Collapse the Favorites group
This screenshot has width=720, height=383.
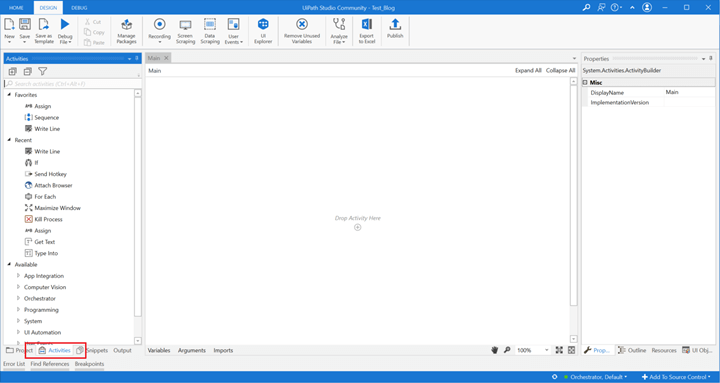(x=9, y=95)
